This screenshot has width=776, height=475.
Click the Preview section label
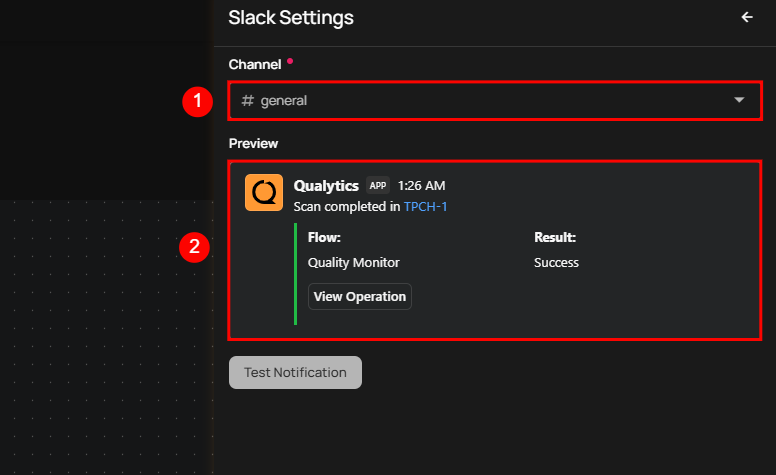[253, 143]
